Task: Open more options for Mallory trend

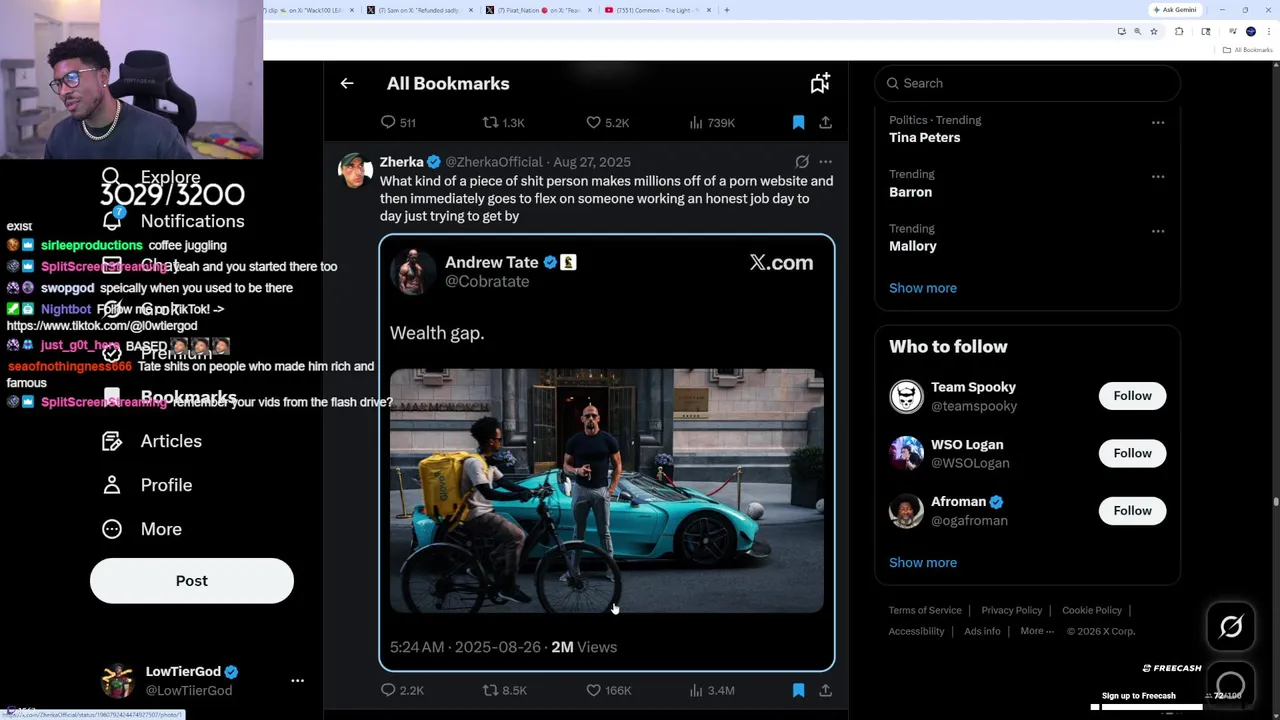Action: [1158, 231]
